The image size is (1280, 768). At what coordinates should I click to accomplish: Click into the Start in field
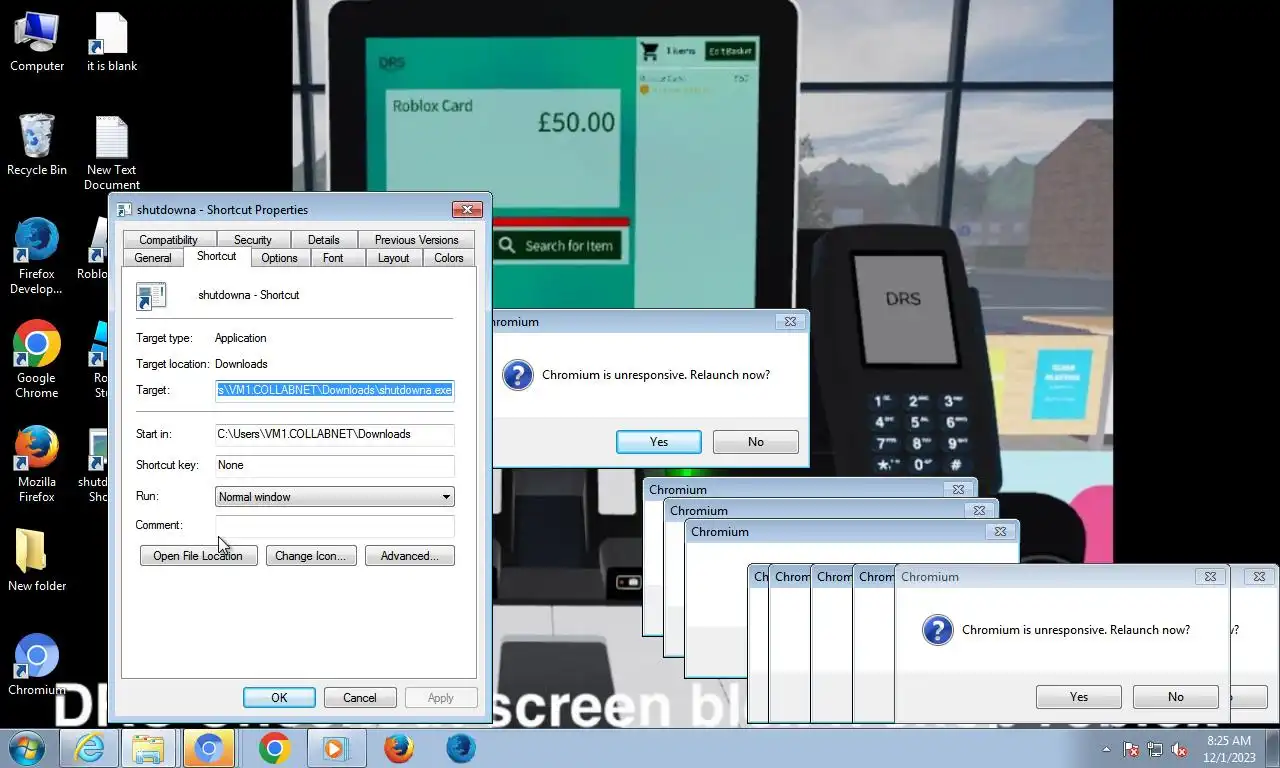[335, 434]
